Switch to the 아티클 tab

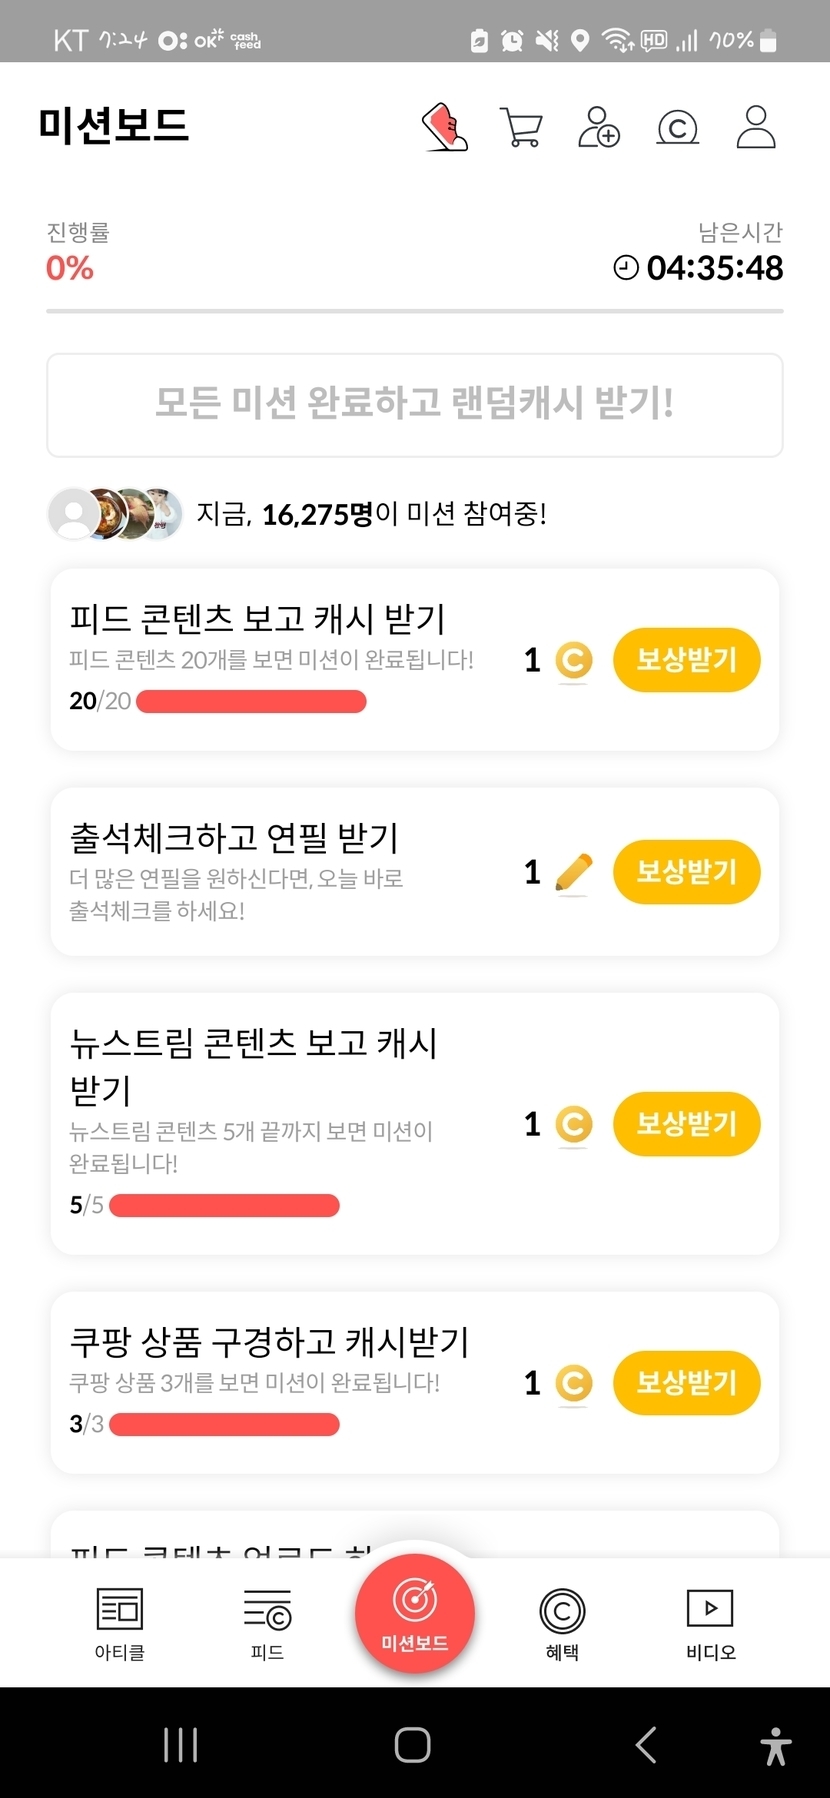(119, 1622)
